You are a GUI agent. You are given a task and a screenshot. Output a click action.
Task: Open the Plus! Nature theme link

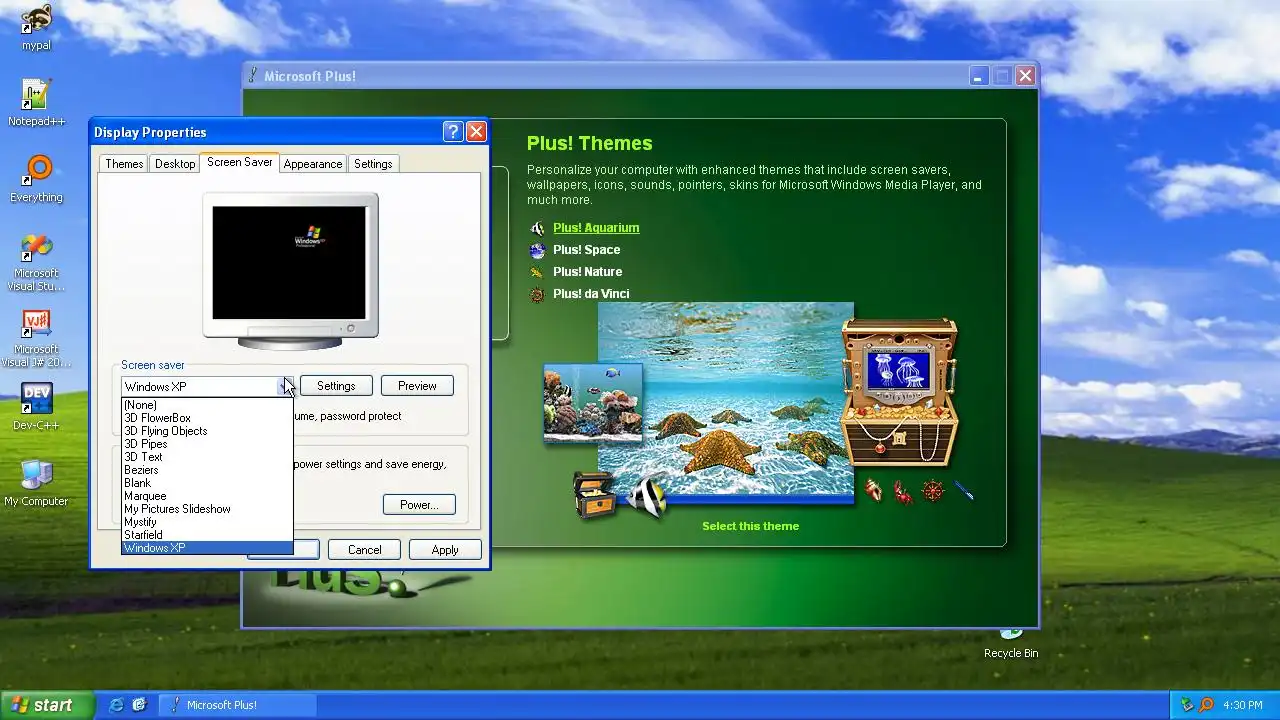[x=587, y=272]
